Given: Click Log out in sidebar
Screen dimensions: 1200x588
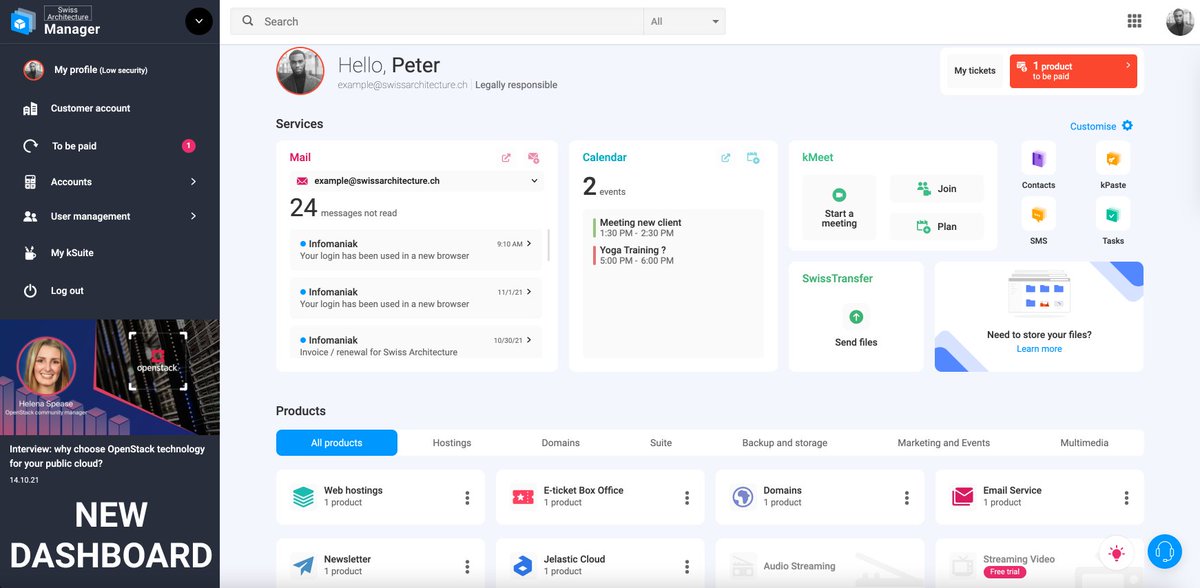Looking at the screenshot, I should click(67, 291).
